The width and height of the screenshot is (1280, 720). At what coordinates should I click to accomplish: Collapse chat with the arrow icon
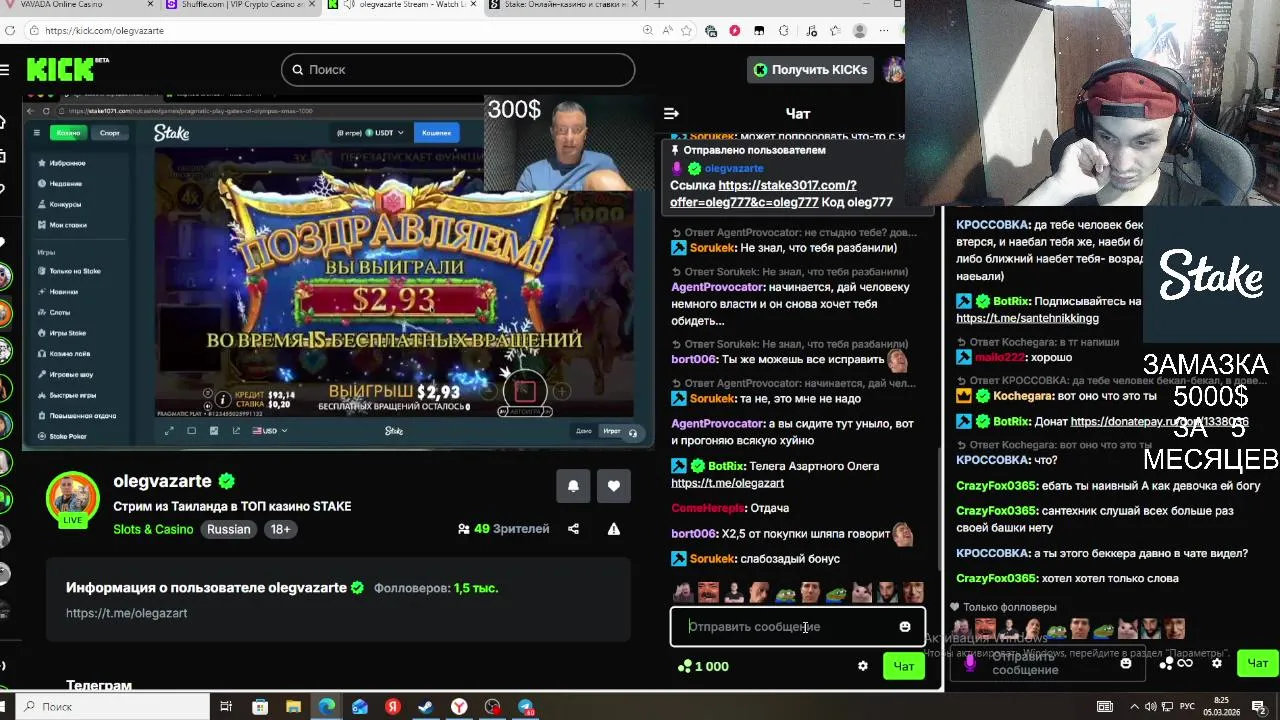671,113
